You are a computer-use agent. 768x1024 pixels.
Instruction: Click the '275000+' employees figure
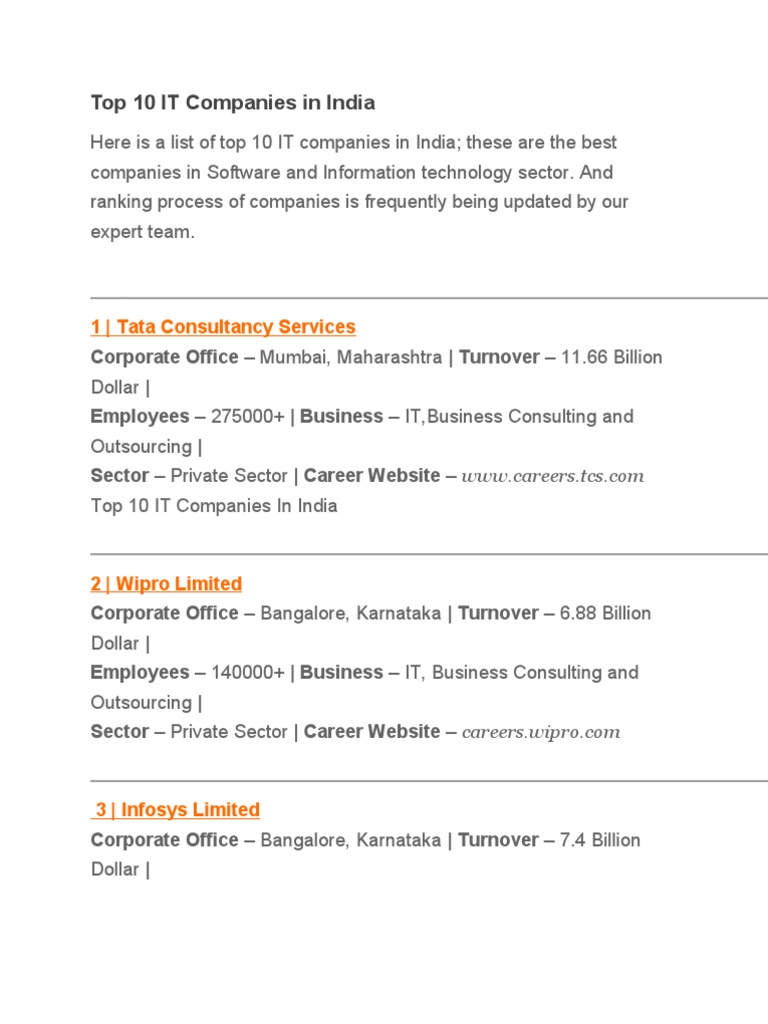pyautogui.click(x=248, y=416)
